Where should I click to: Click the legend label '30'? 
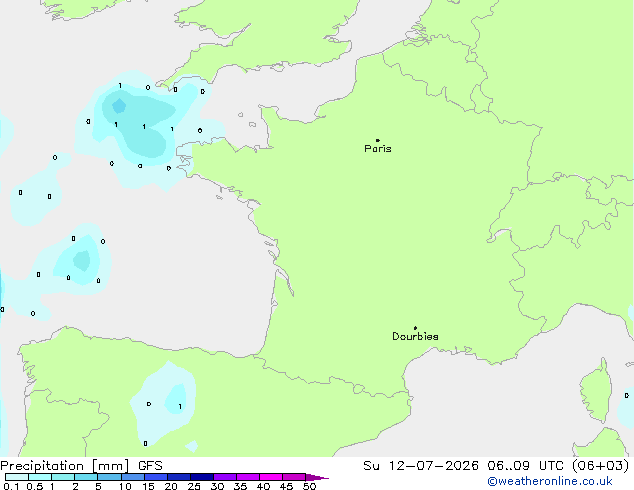pyautogui.click(x=217, y=486)
